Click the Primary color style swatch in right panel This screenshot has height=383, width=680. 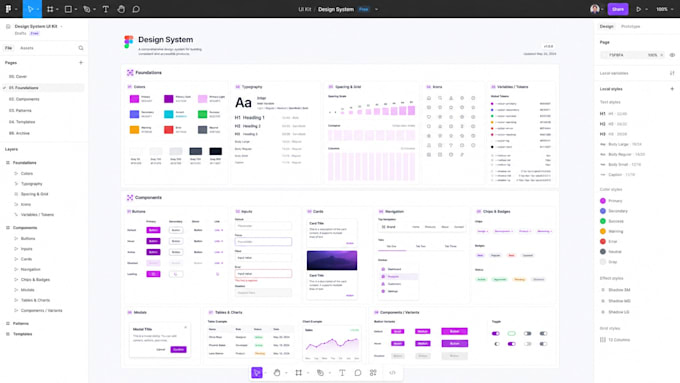(x=603, y=201)
